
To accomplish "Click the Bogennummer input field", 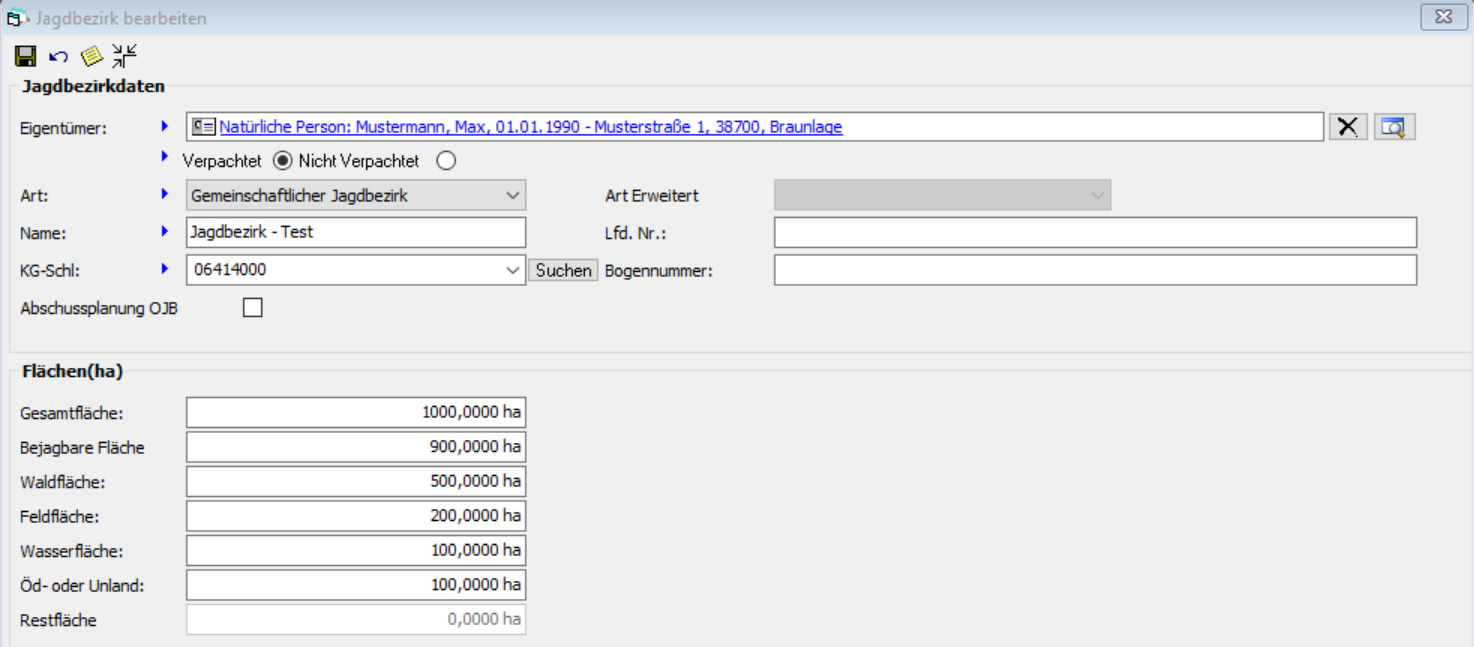I will (1094, 270).
